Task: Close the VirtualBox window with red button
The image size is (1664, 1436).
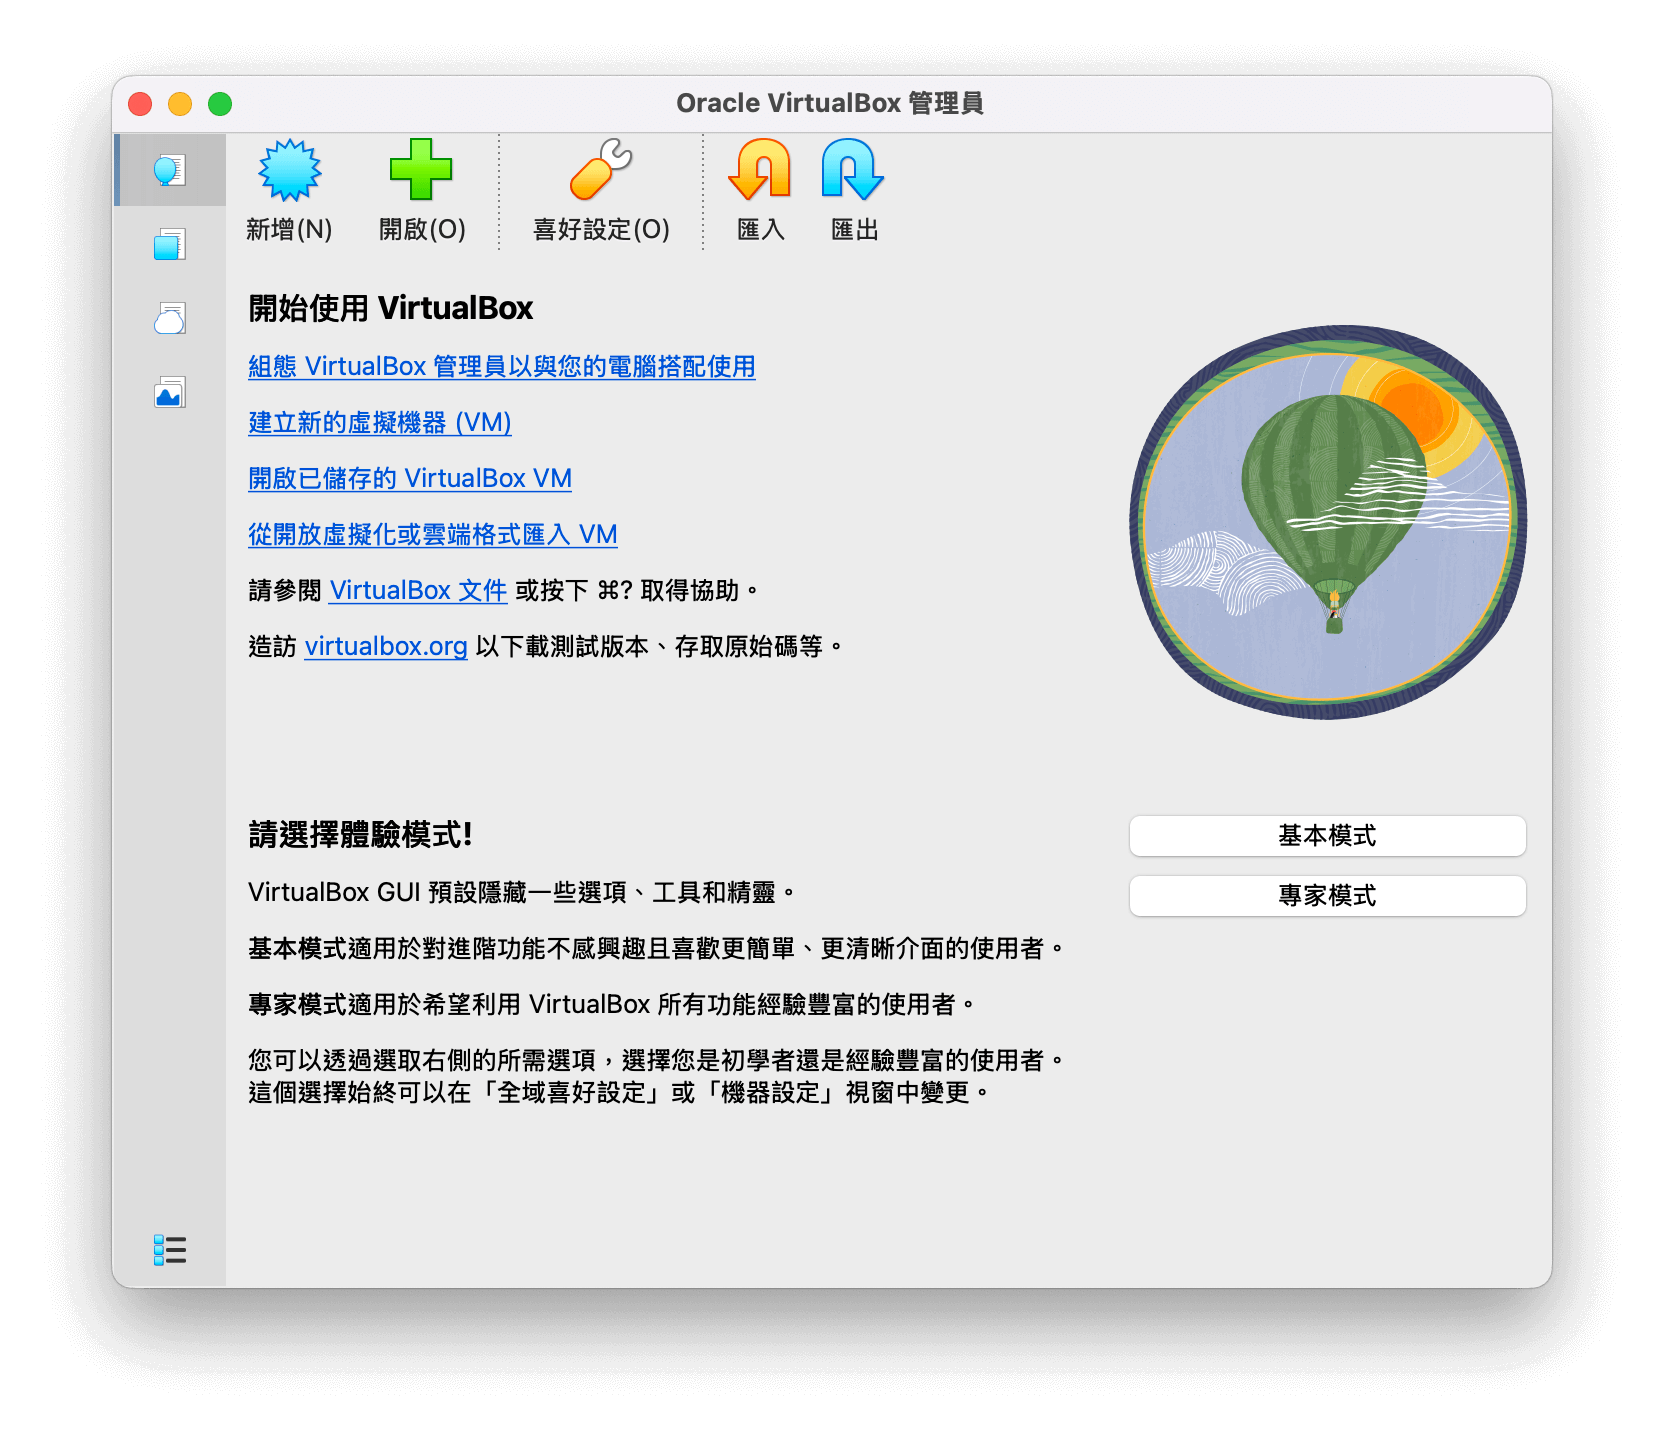Action: 140,104
